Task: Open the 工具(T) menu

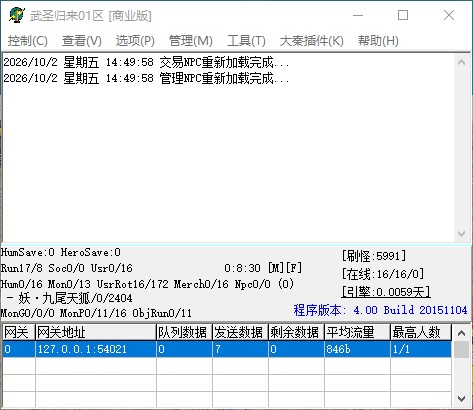Action: point(246,41)
